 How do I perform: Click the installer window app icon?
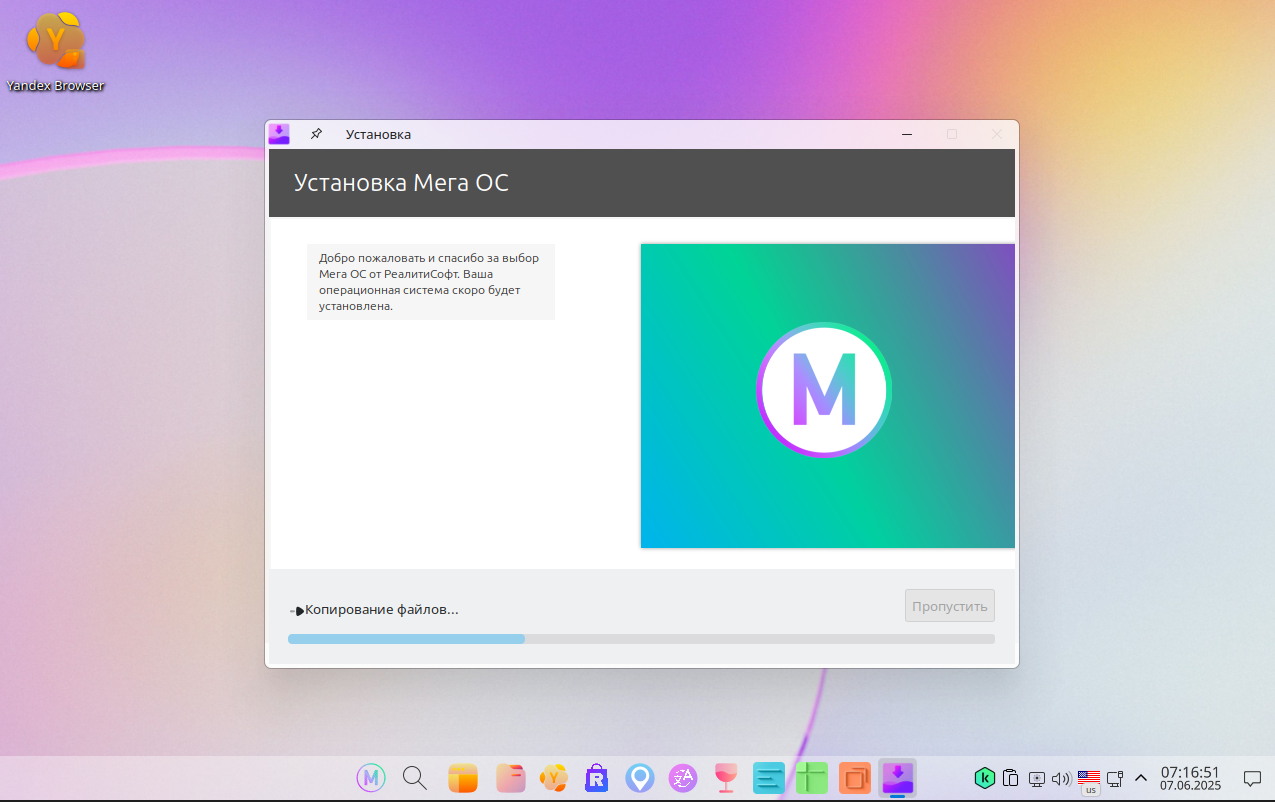[x=279, y=134]
